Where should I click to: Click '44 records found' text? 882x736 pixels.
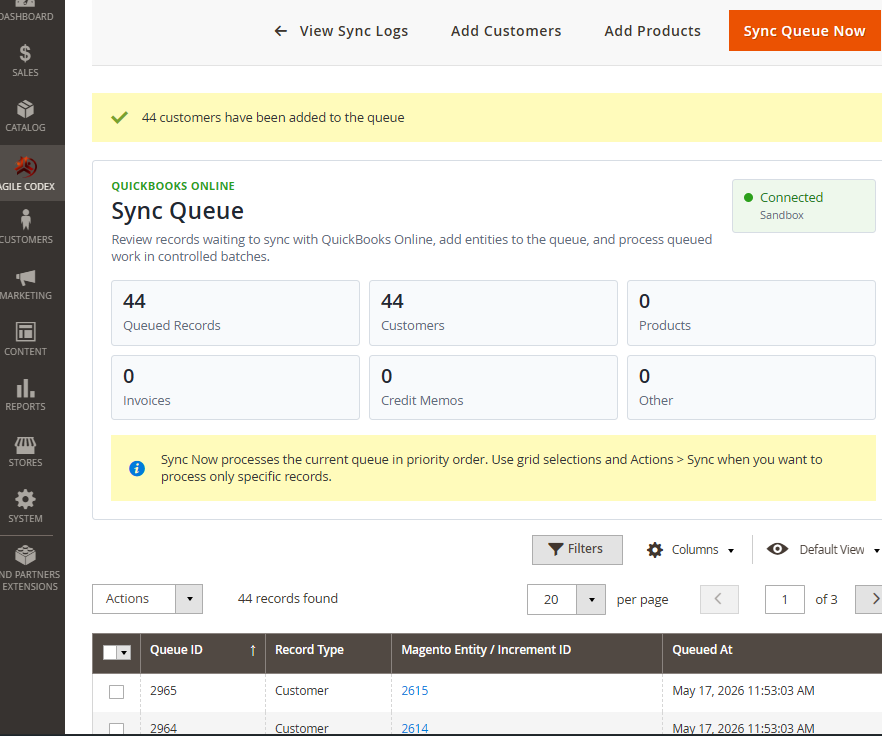[x=287, y=599]
